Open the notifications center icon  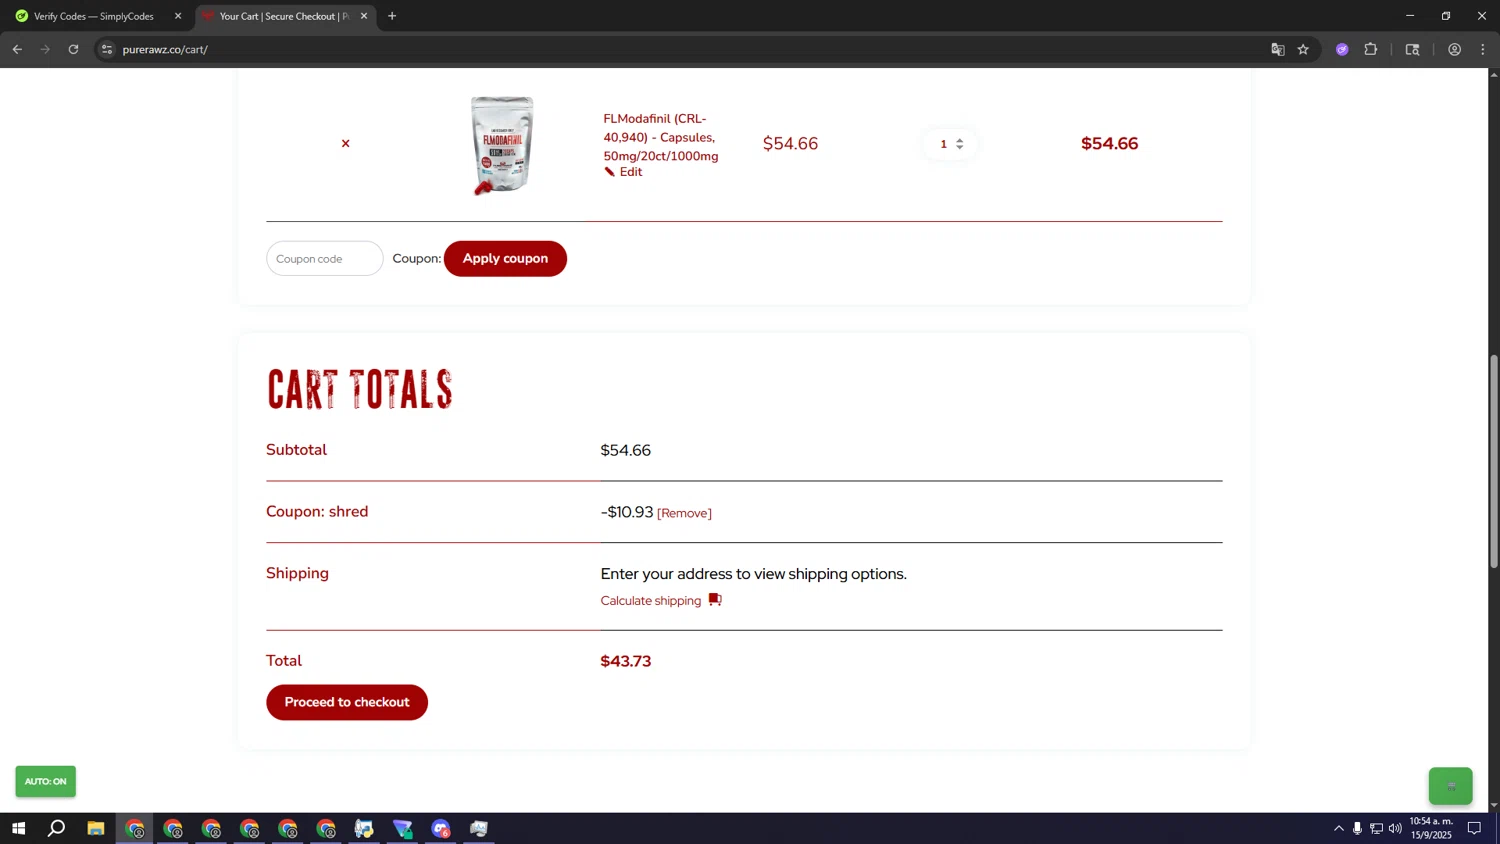coord(1474,828)
